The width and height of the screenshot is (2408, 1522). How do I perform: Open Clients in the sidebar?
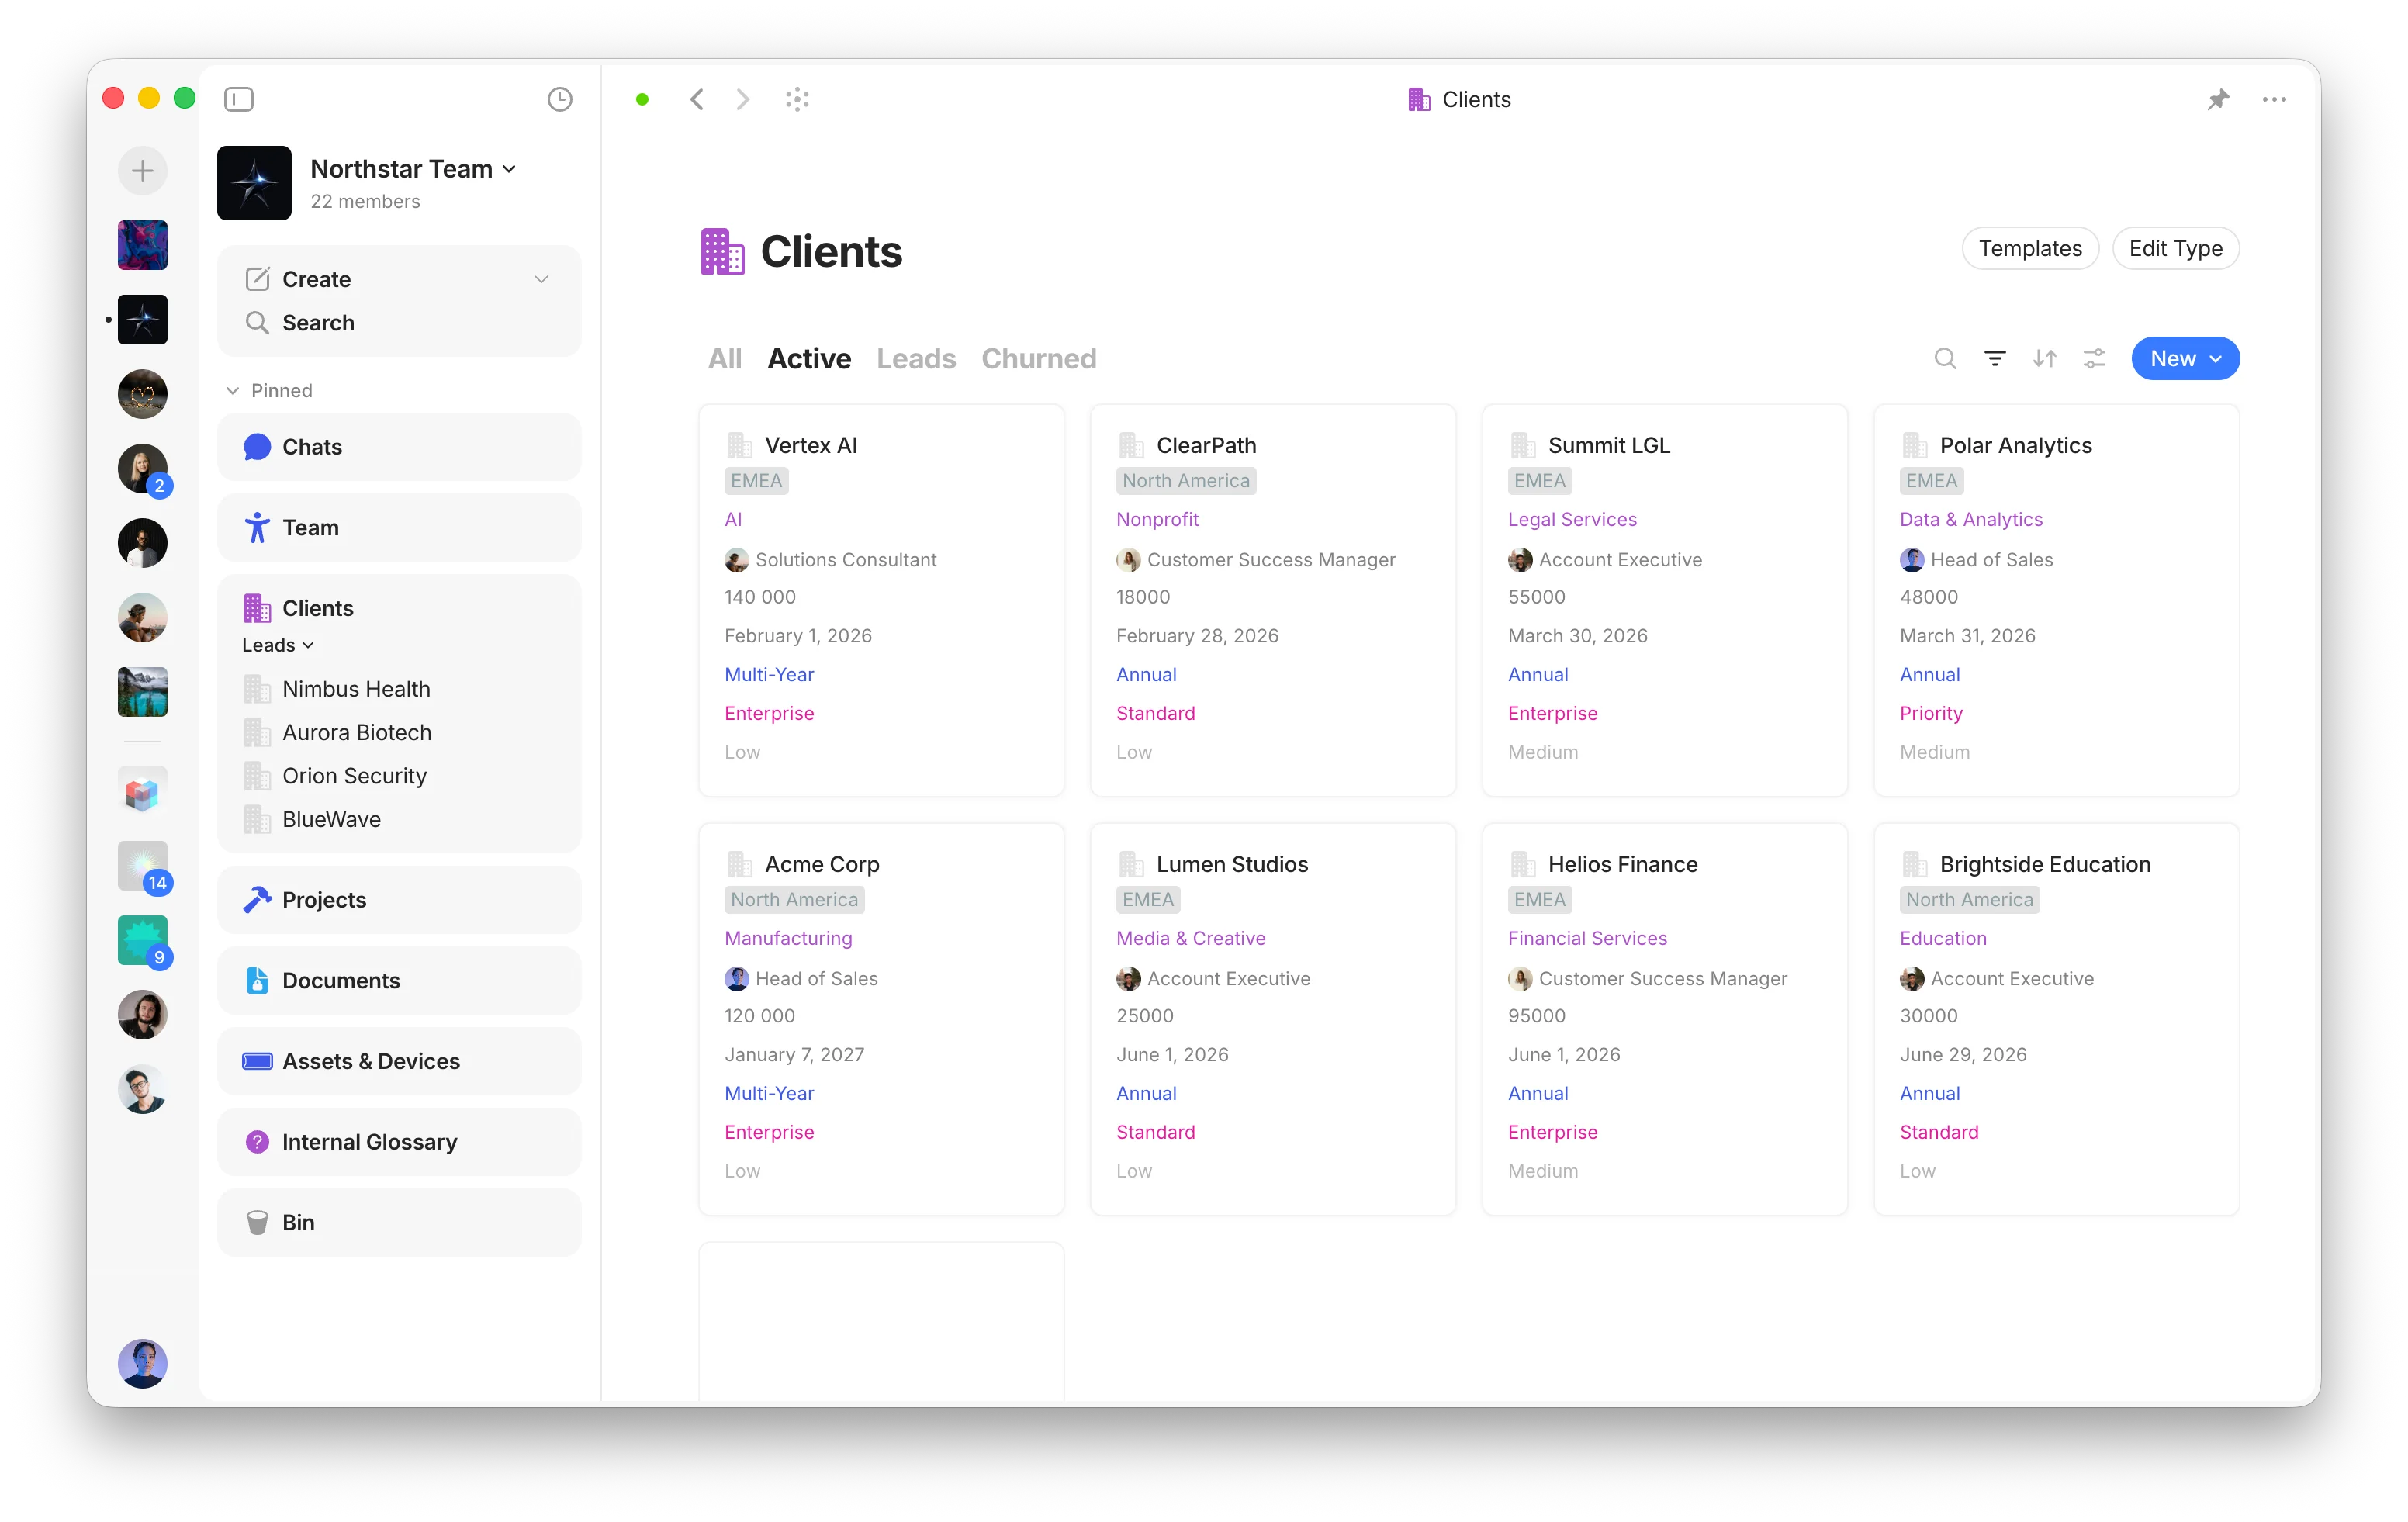(317, 608)
